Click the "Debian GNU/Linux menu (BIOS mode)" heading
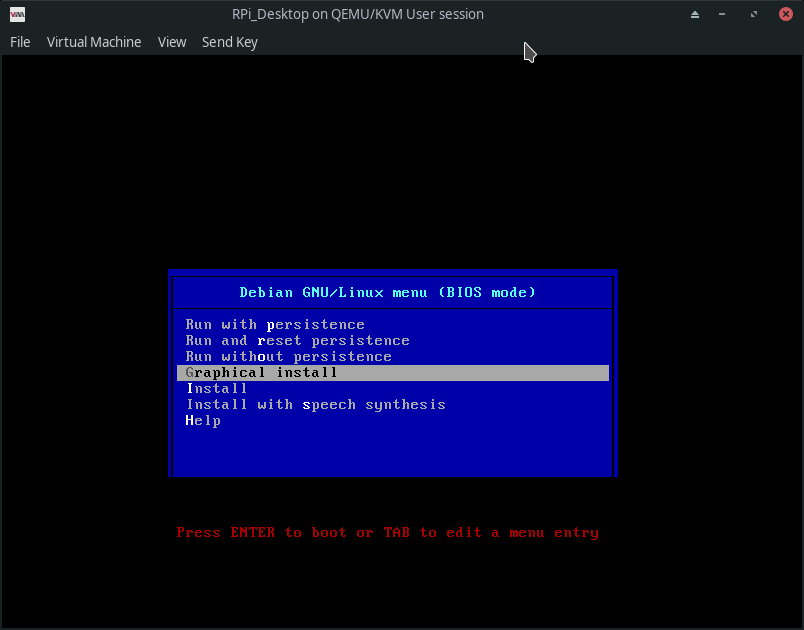The width and height of the screenshot is (804, 630). (388, 293)
